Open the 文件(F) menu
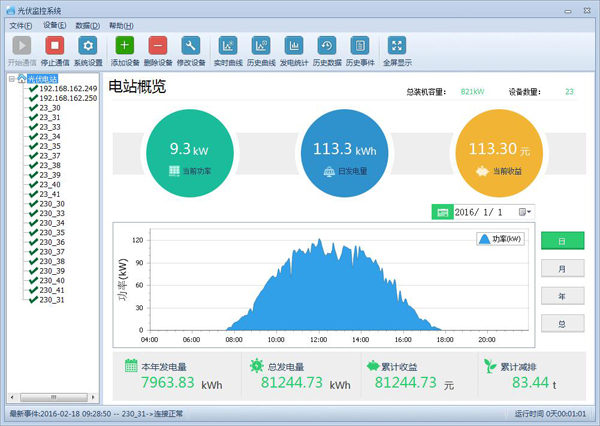 (21, 25)
